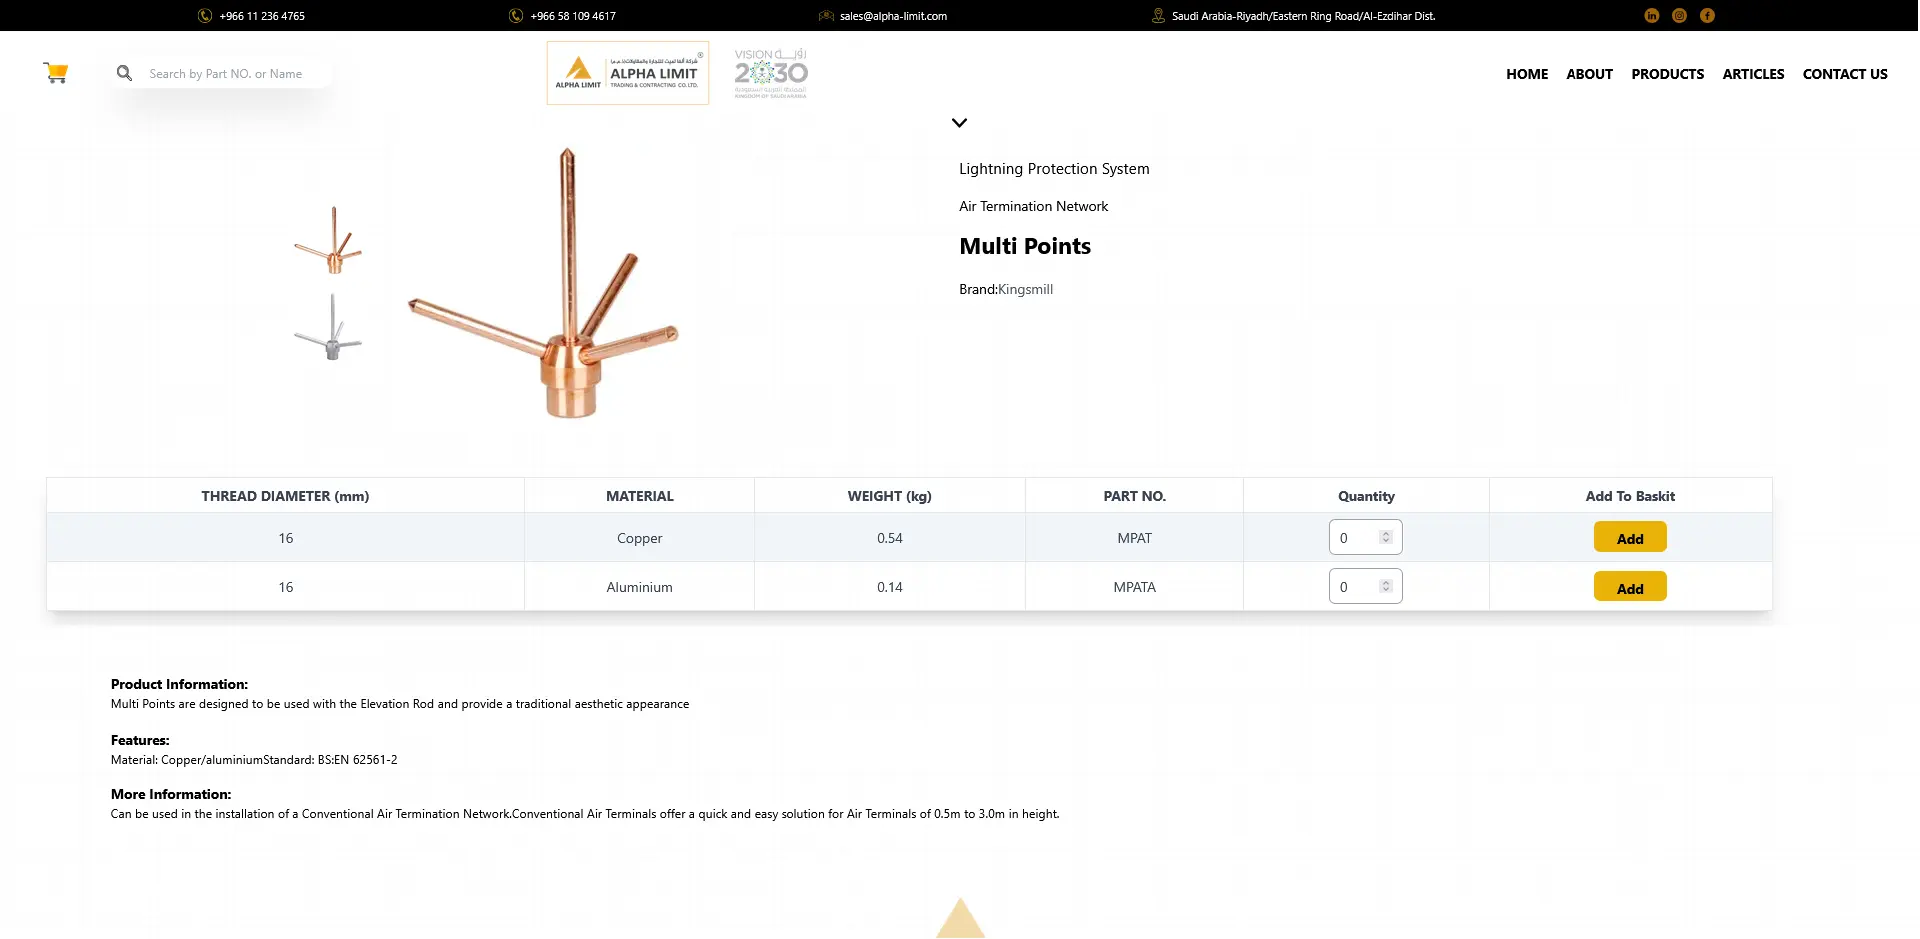
Task: Click the 0.14 weight cell
Action: point(890,587)
